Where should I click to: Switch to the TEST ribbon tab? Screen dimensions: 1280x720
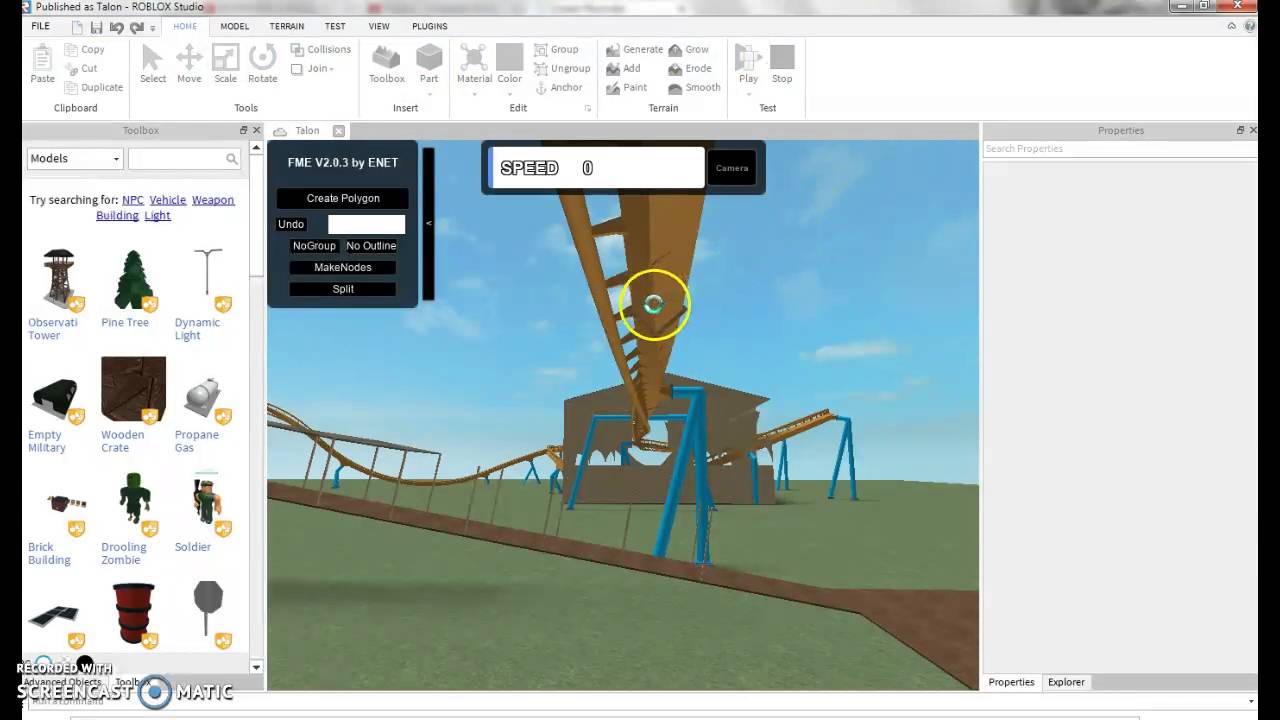pos(335,26)
